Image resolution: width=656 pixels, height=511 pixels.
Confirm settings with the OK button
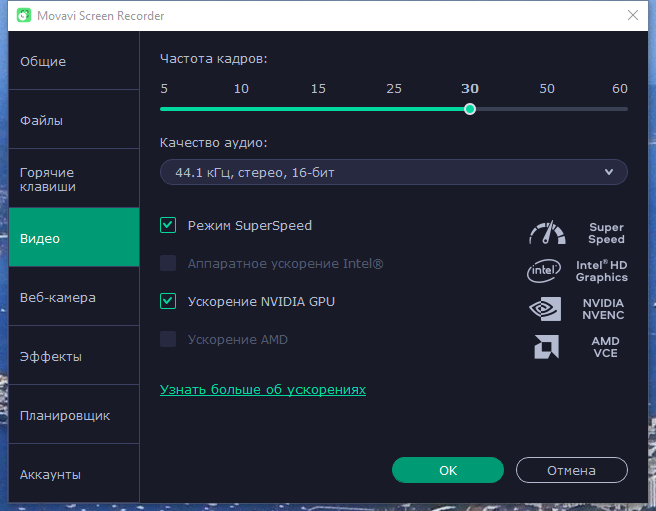tap(448, 470)
